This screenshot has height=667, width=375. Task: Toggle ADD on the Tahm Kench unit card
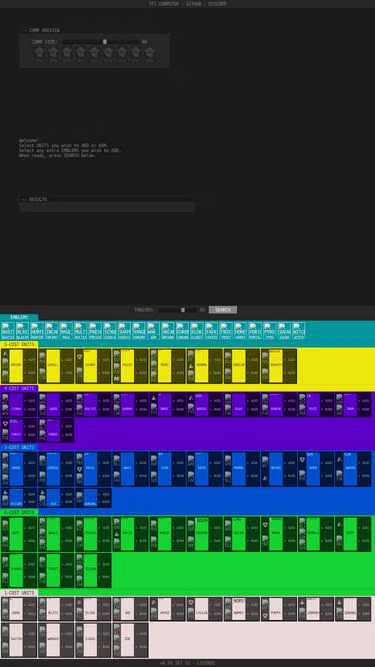[365, 401]
